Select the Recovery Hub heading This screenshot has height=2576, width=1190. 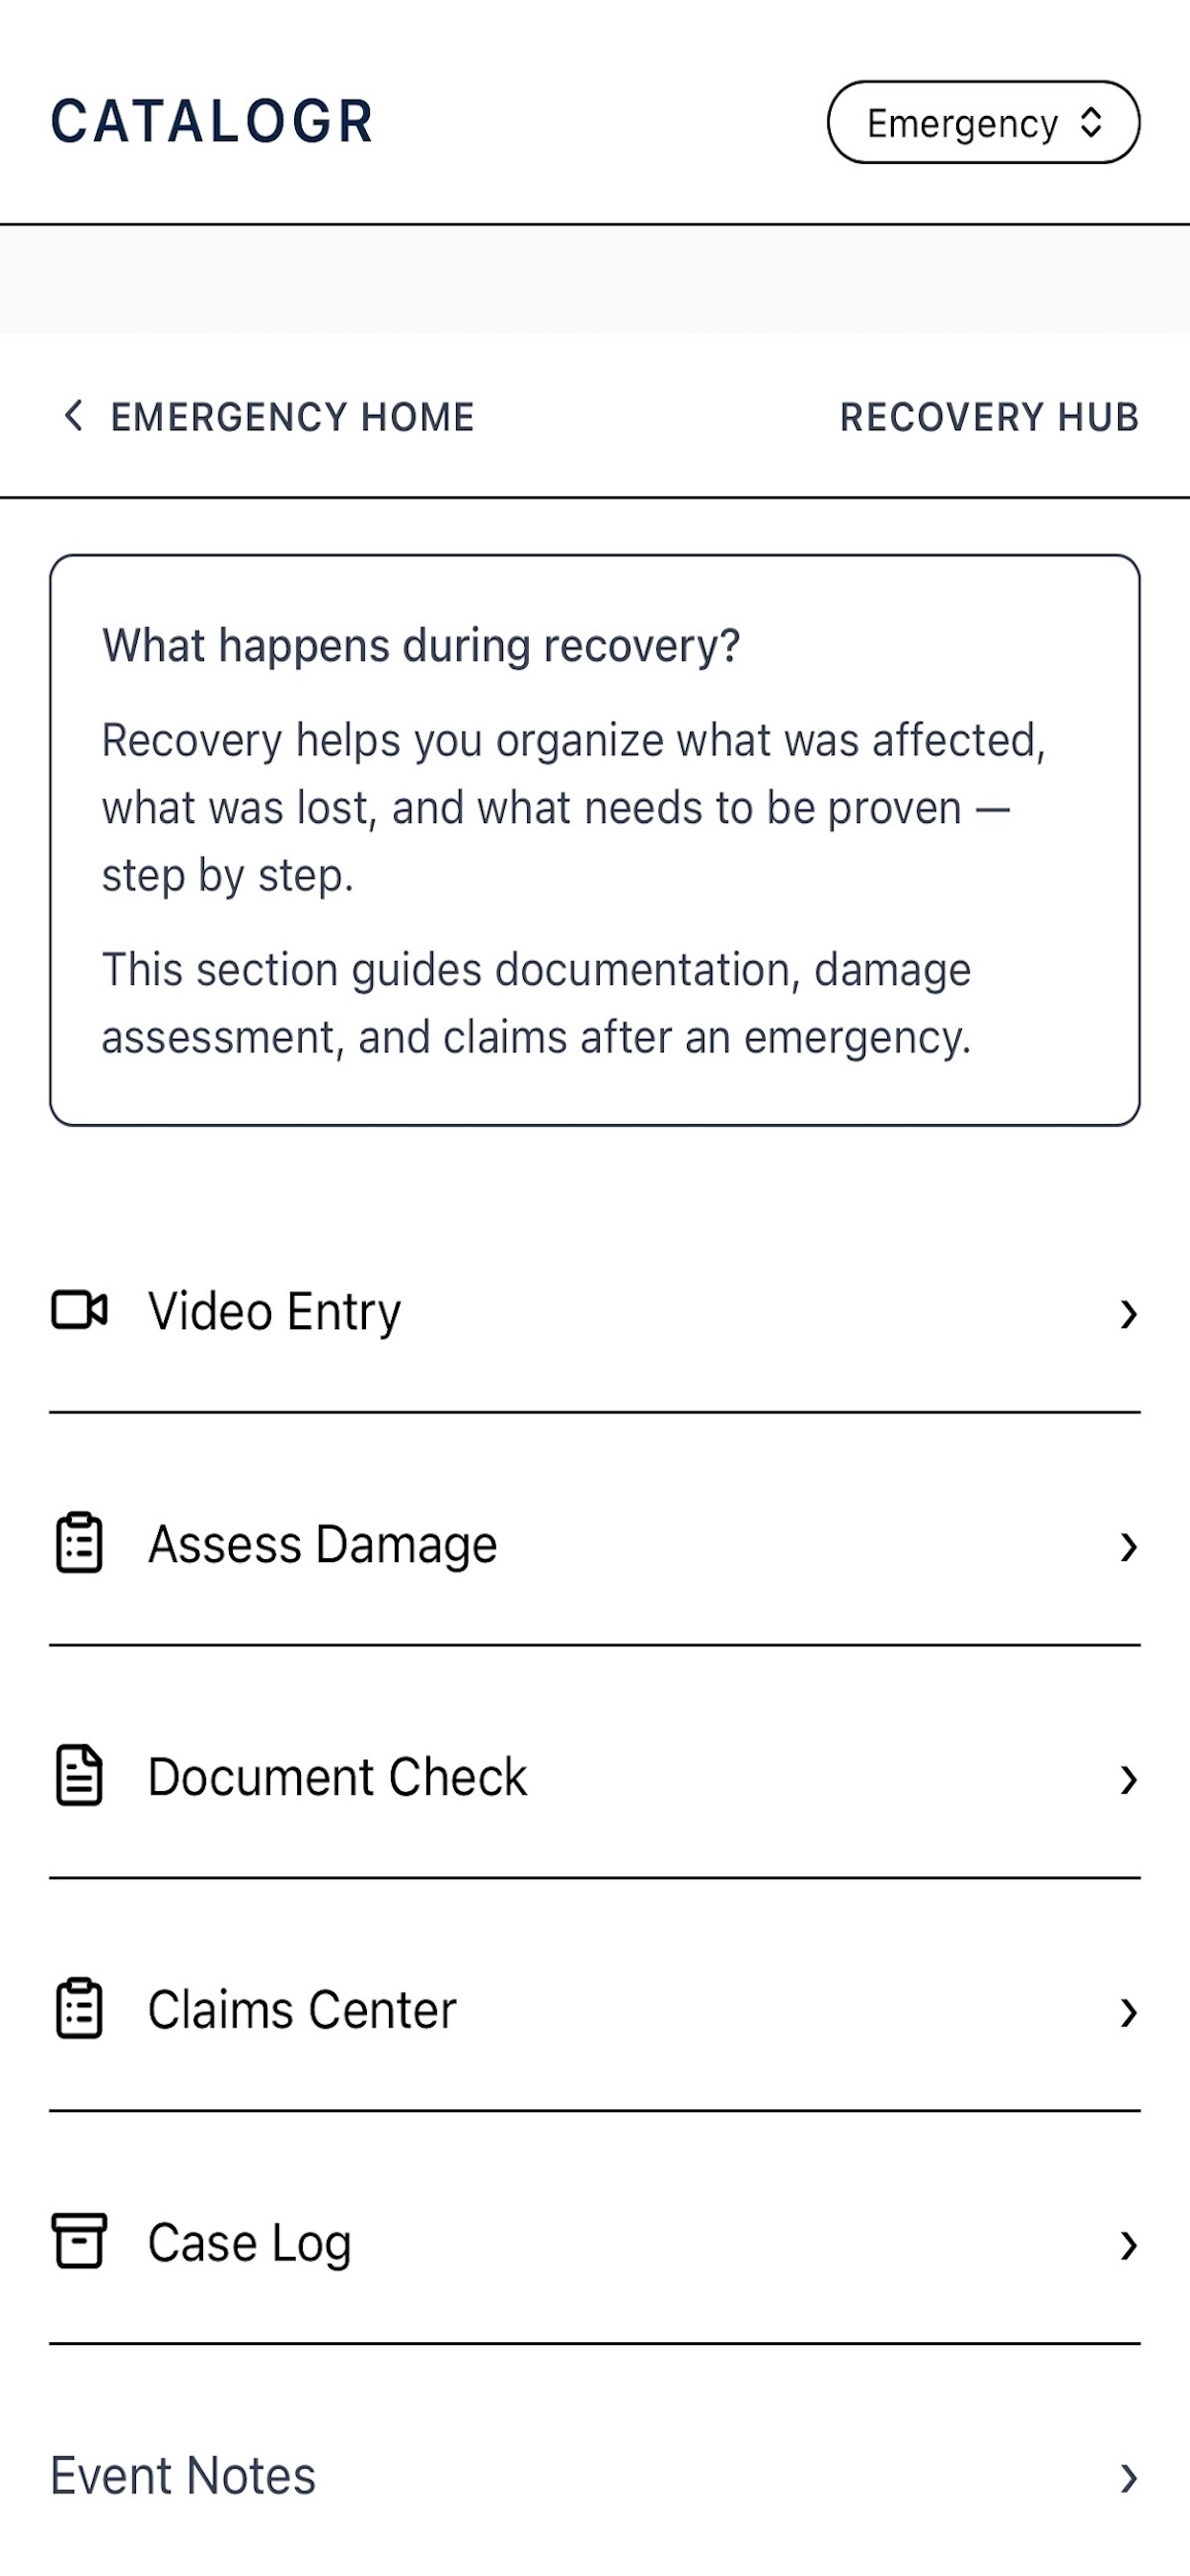[x=989, y=417]
